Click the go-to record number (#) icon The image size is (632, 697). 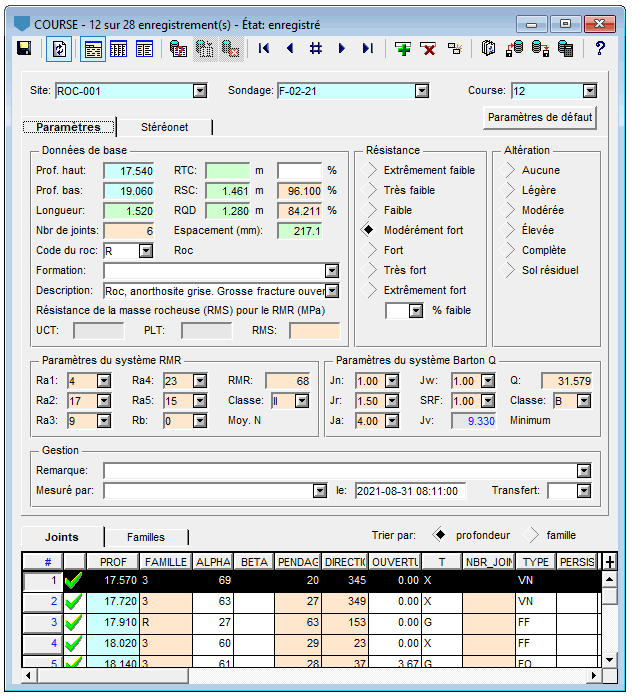coord(315,48)
